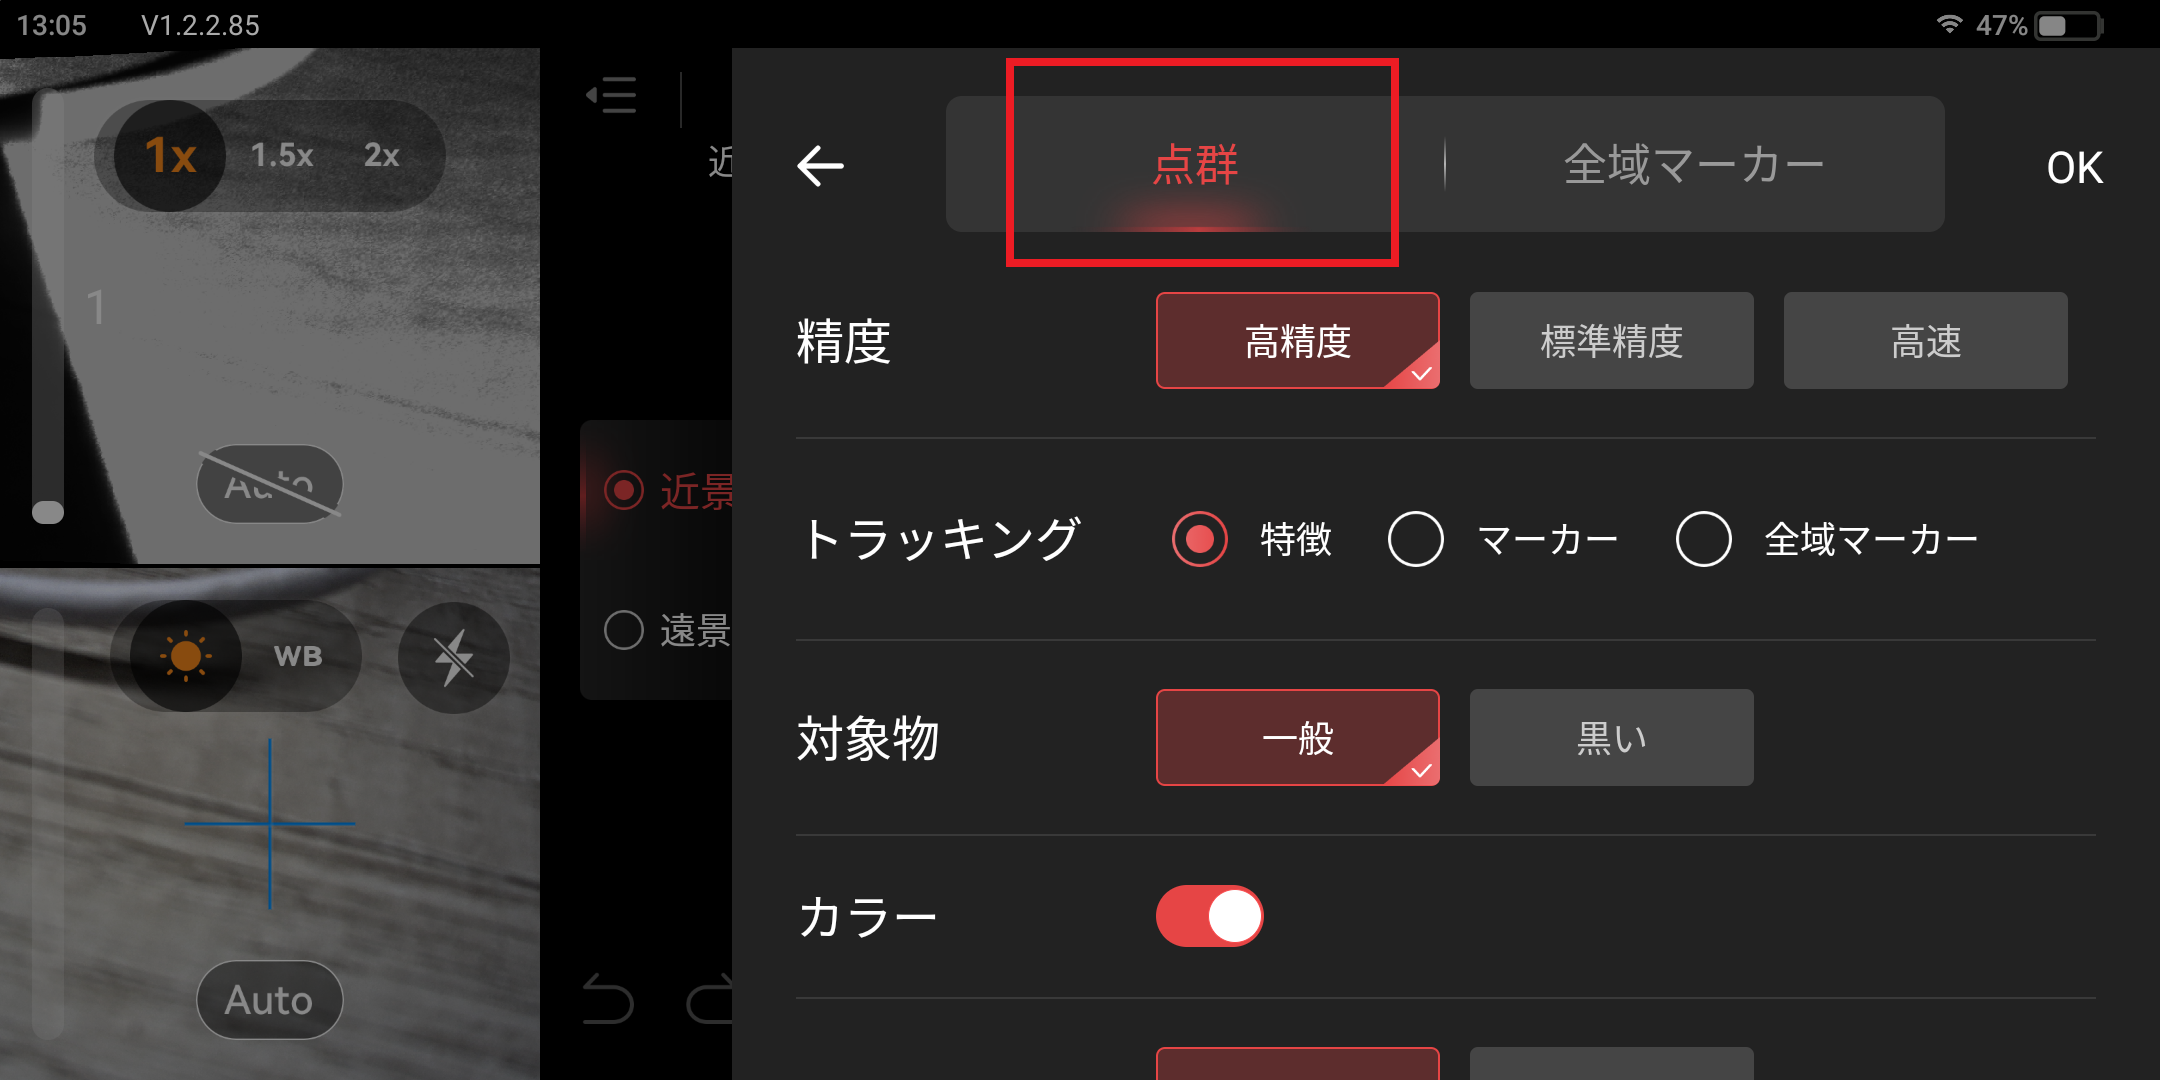Switch to the 点群 tab

[x=1196, y=165]
